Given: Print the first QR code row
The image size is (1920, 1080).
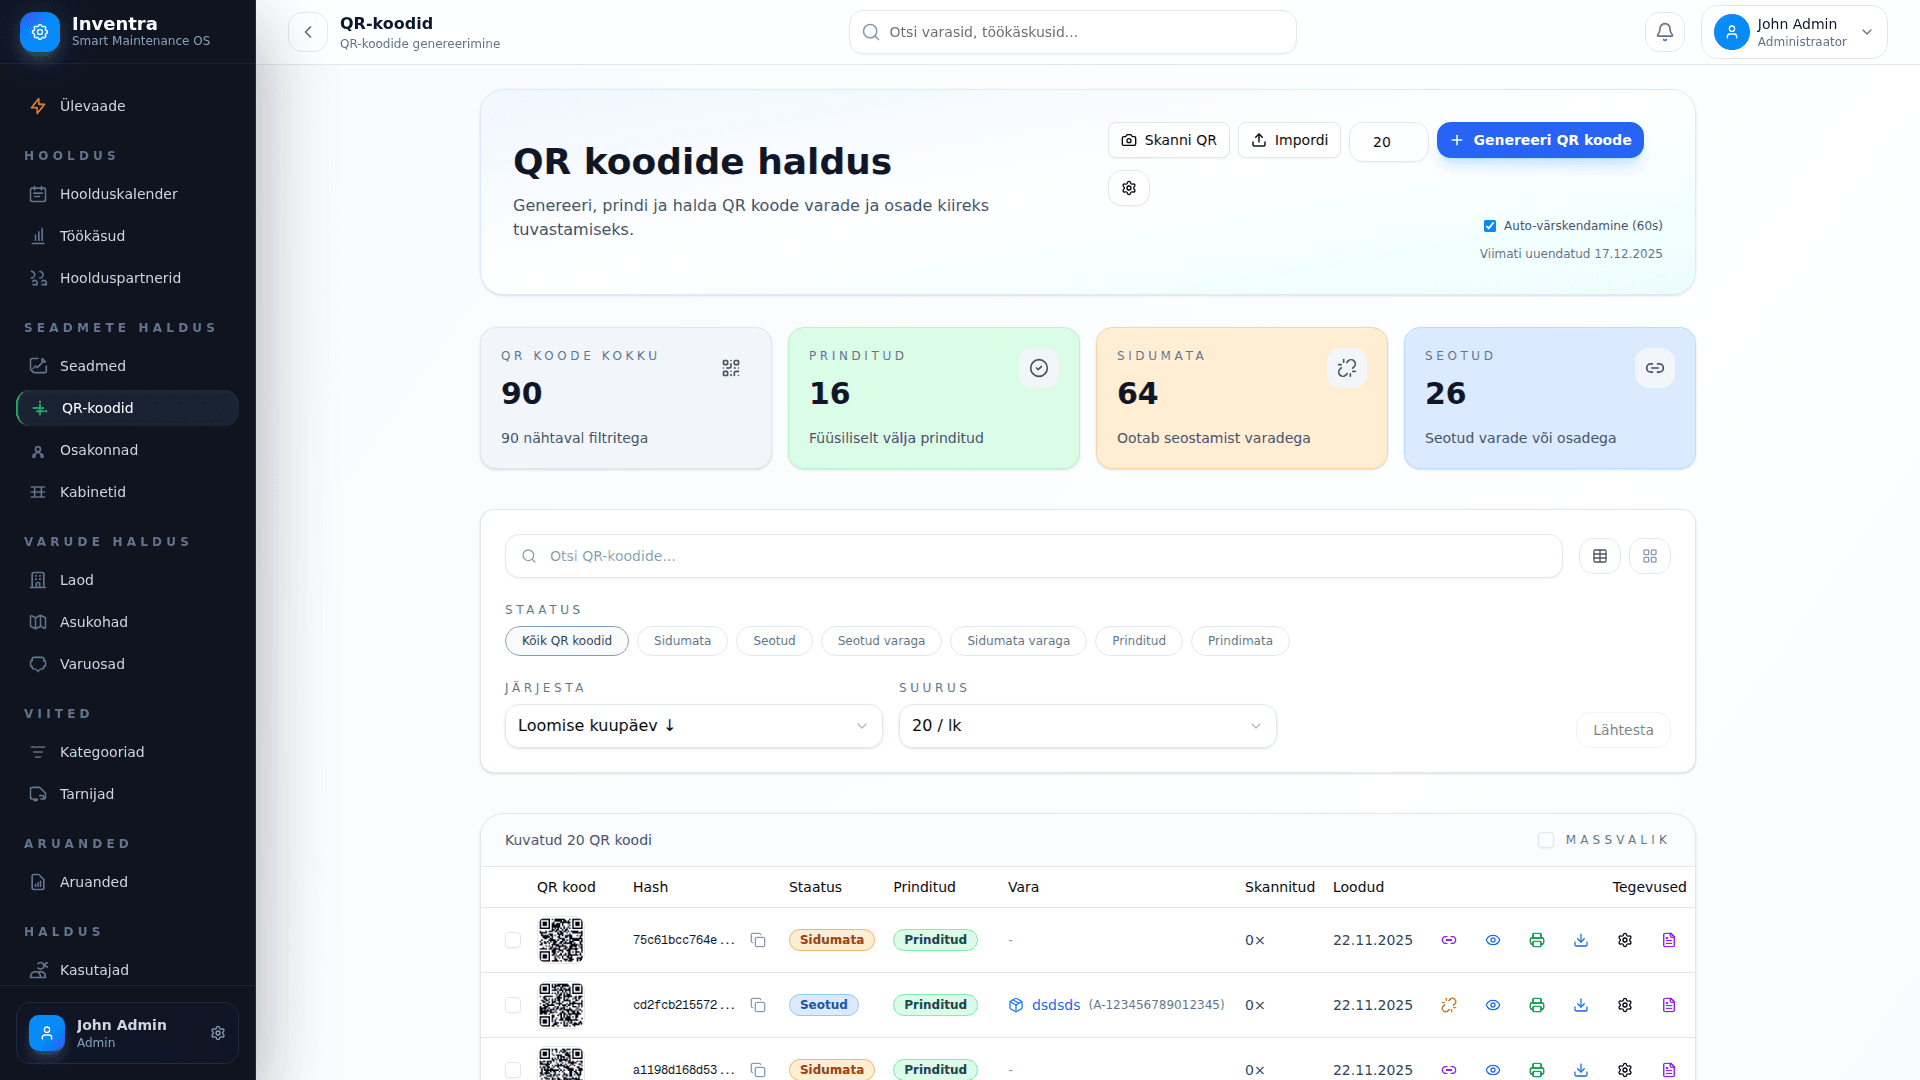Looking at the screenshot, I should tap(1536, 940).
